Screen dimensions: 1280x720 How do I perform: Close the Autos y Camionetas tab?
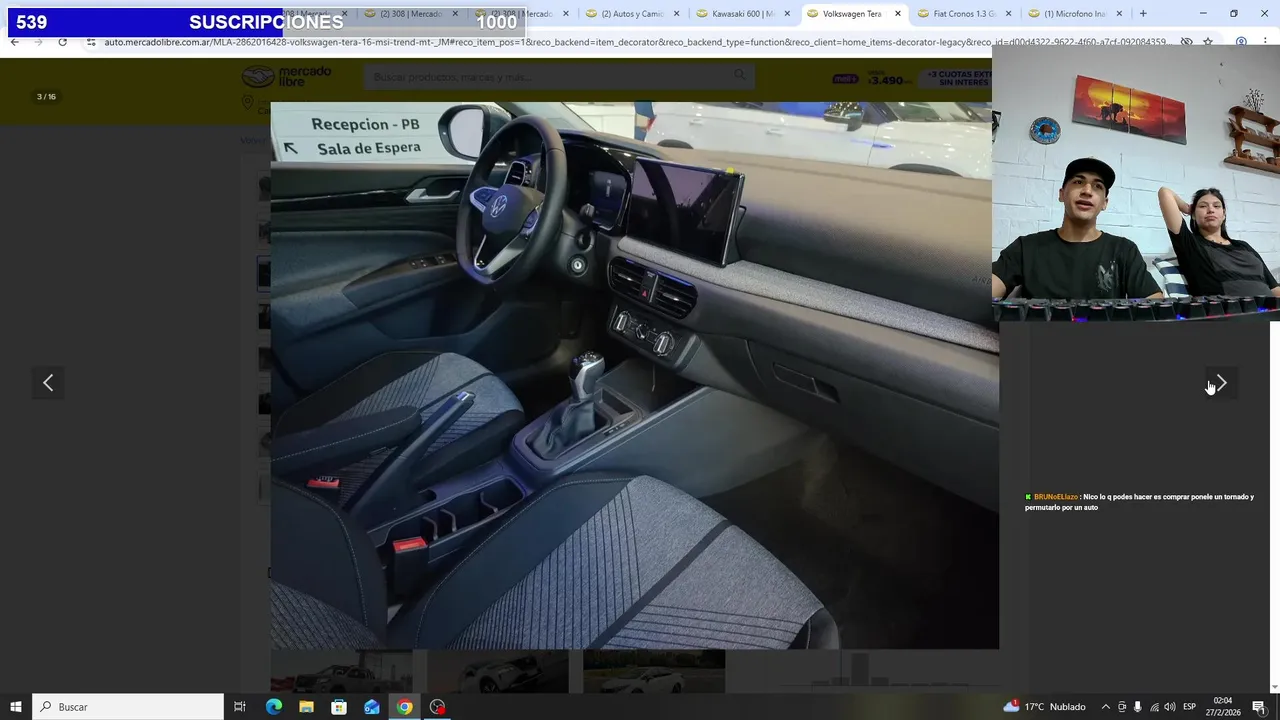coord(677,14)
